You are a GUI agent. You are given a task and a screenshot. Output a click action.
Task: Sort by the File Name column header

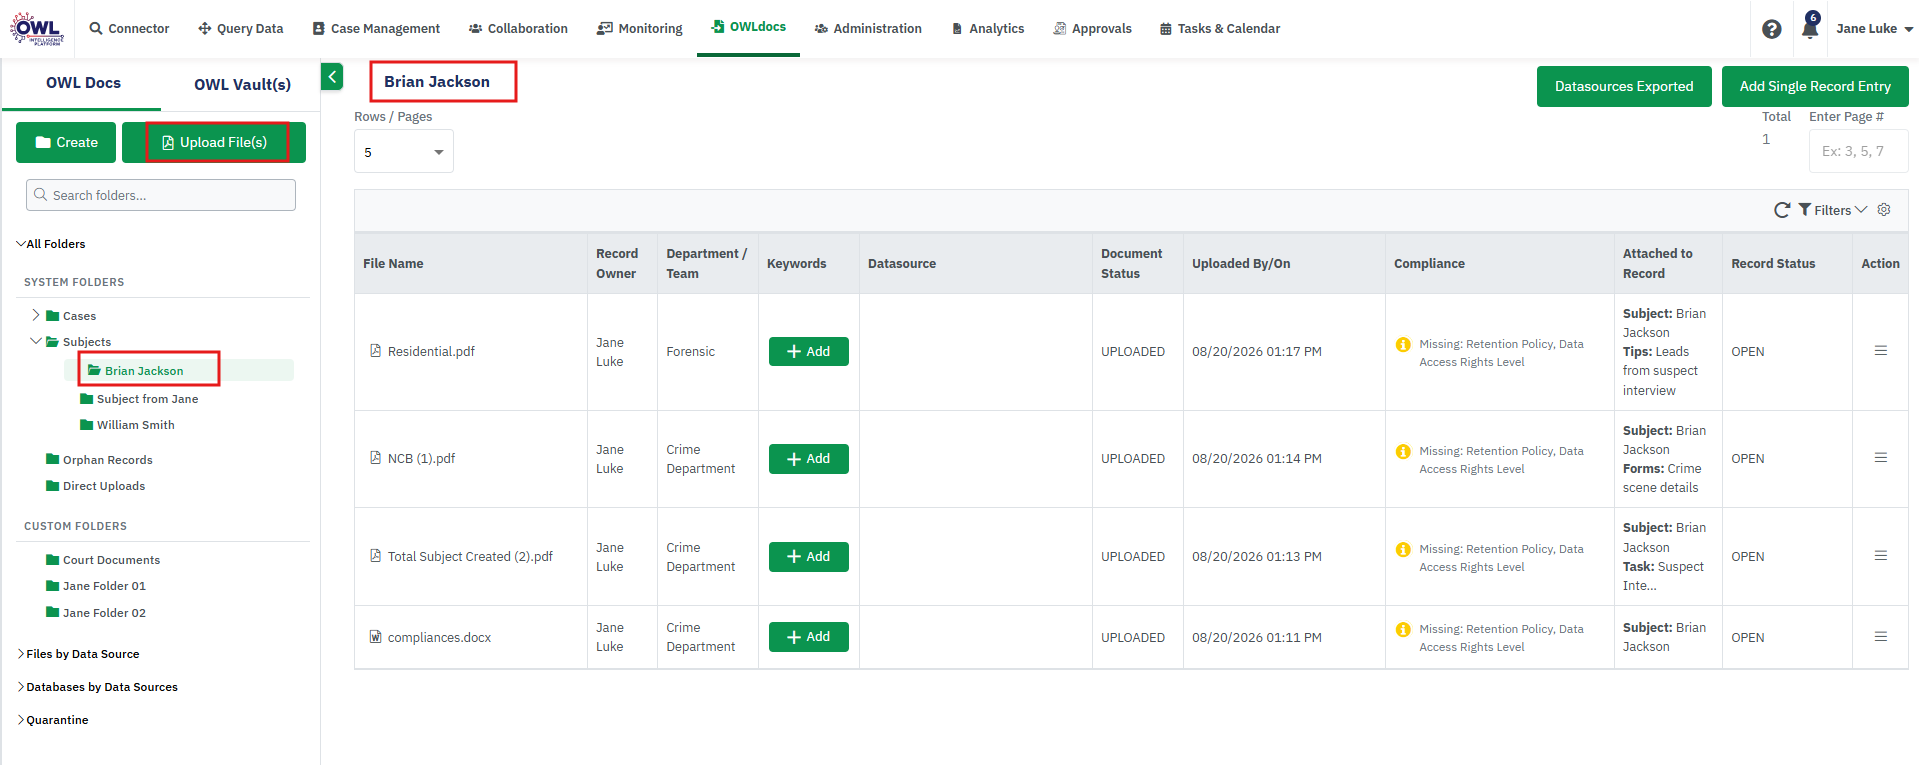(x=393, y=263)
